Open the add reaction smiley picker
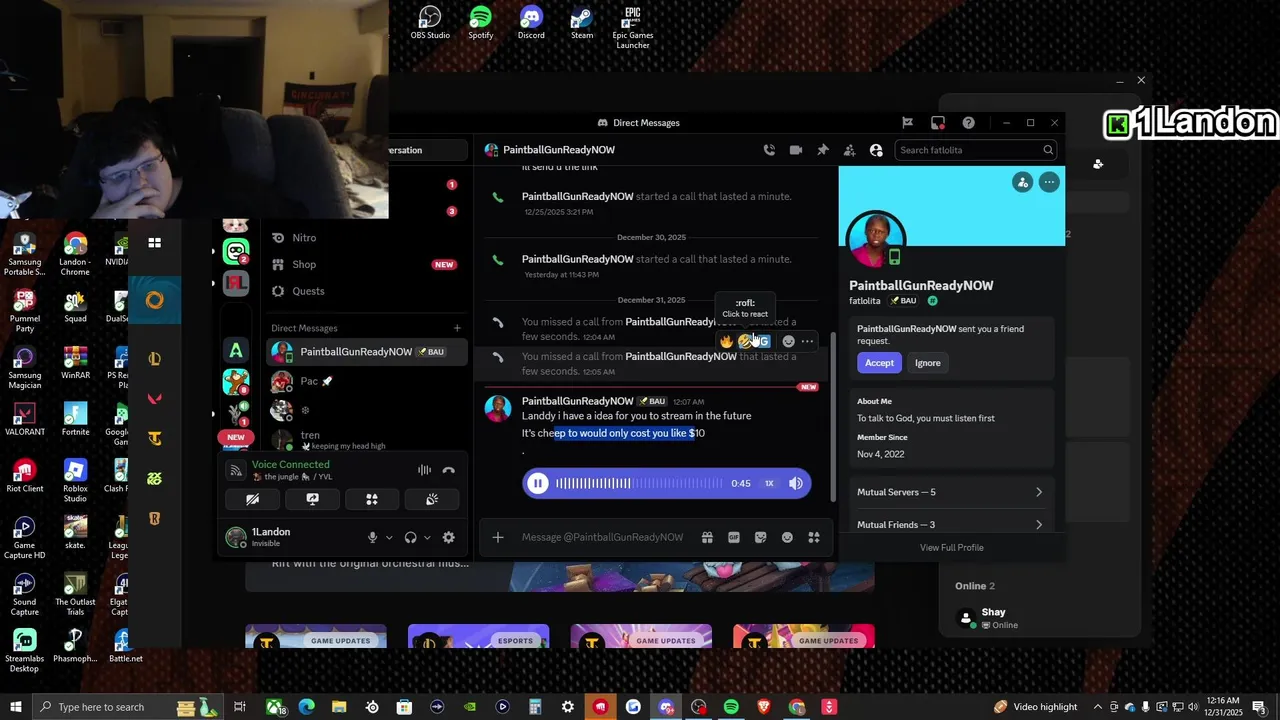Viewport: 1280px width, 720px height. point(788,341)
